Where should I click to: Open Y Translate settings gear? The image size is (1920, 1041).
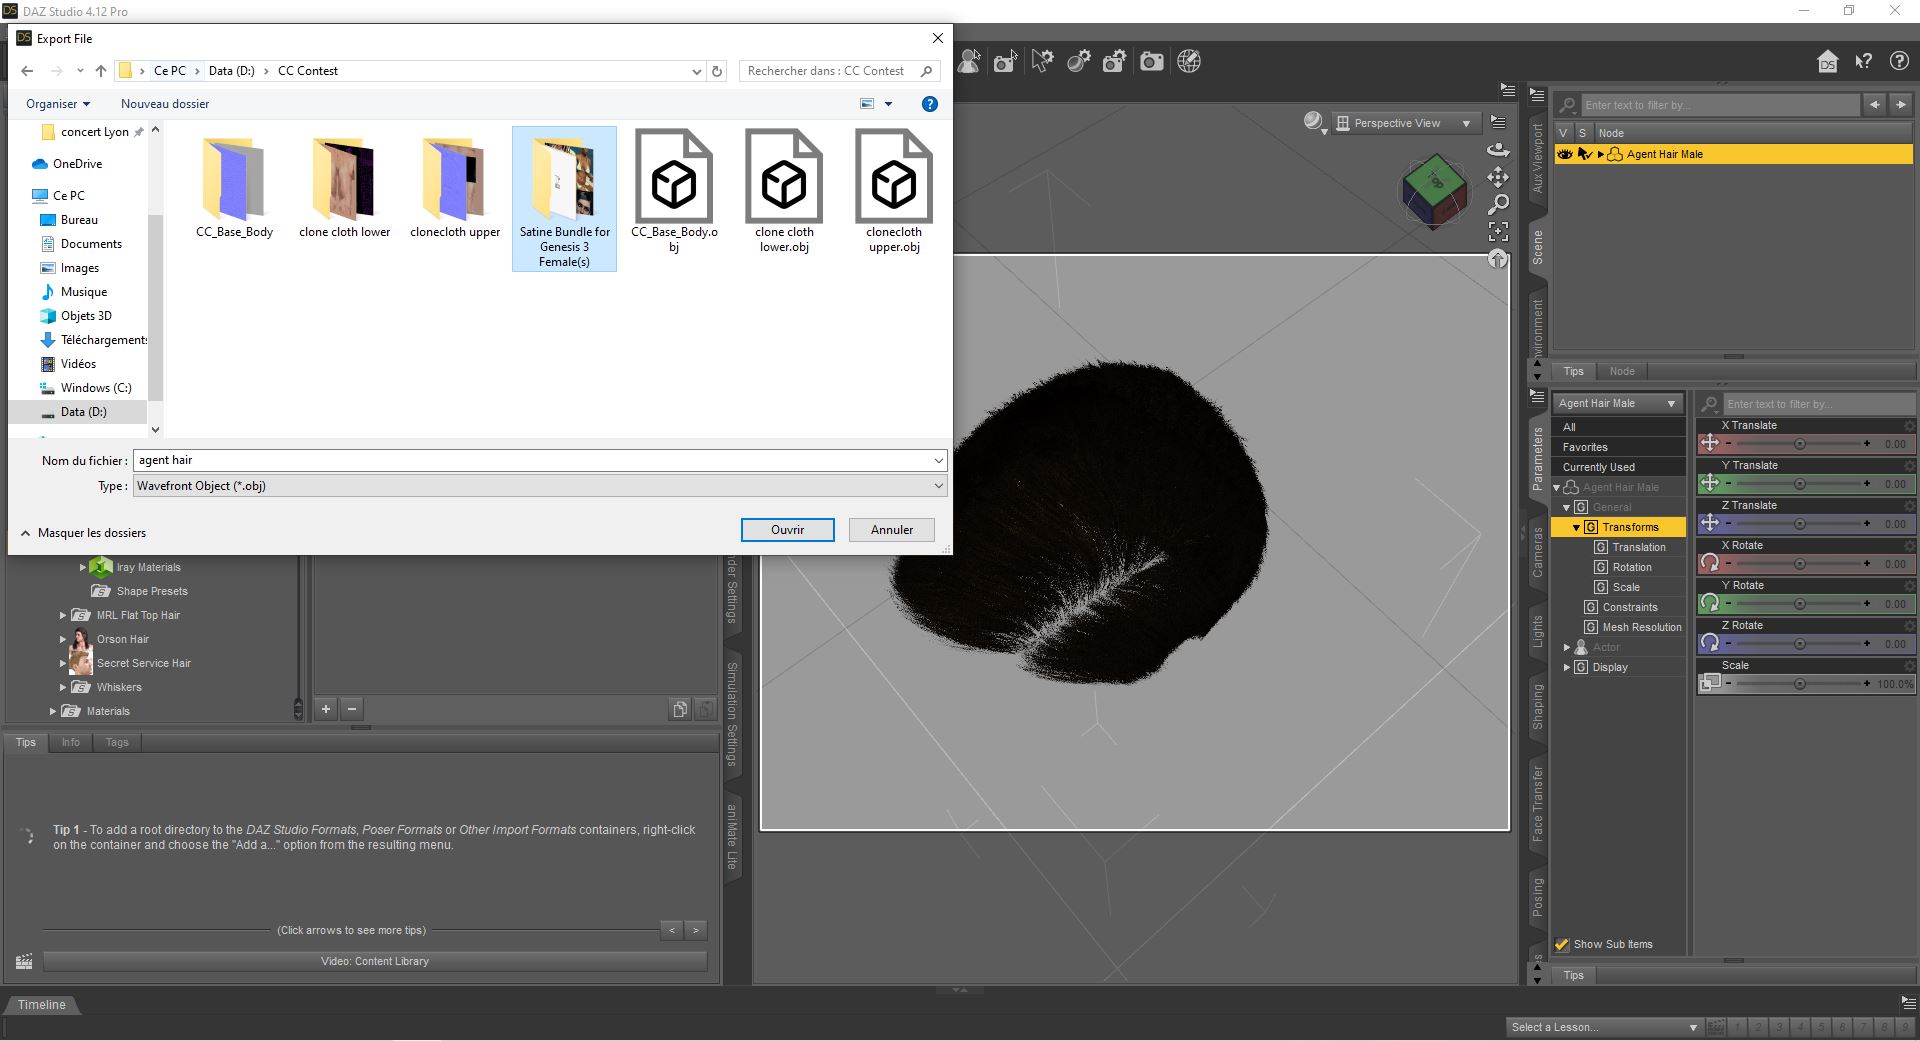(x=1909, y=466)
